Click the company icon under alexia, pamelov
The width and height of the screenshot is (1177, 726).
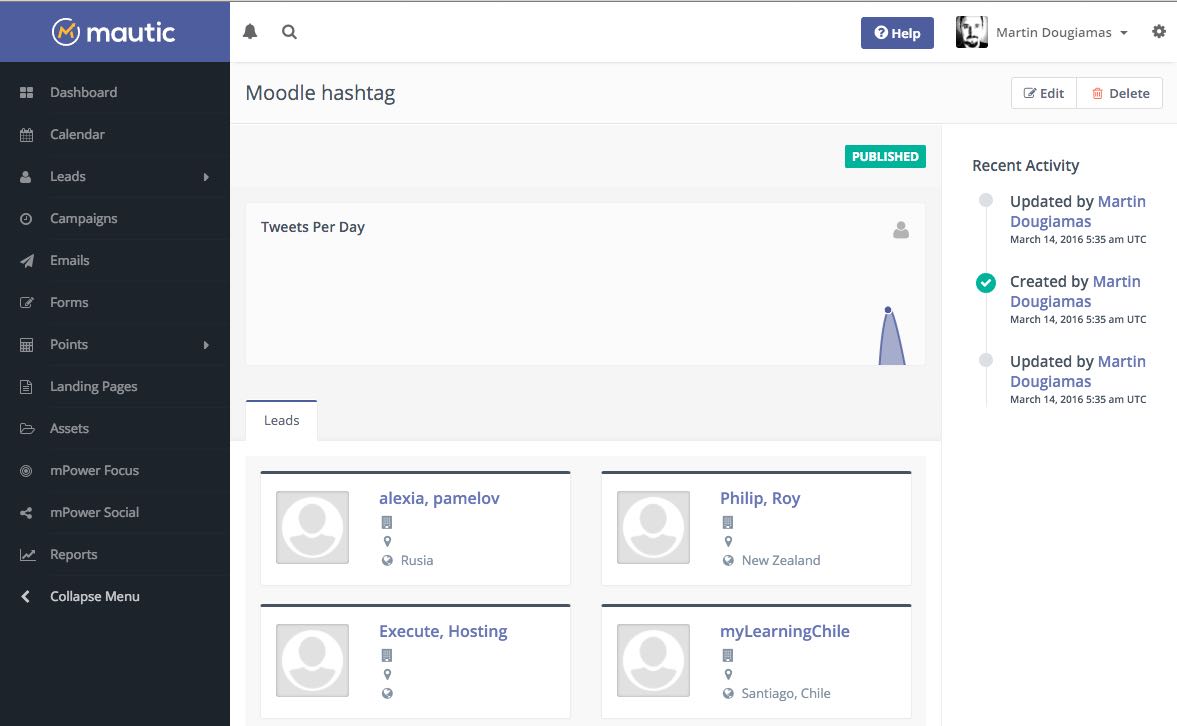click(387, 522)
